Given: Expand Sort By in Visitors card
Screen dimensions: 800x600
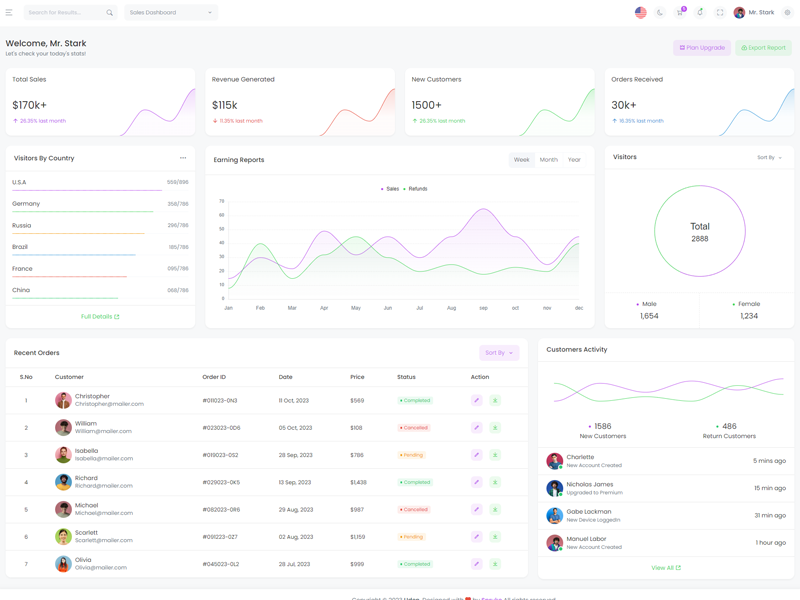Looking at the screenshot, I should 769,158.
